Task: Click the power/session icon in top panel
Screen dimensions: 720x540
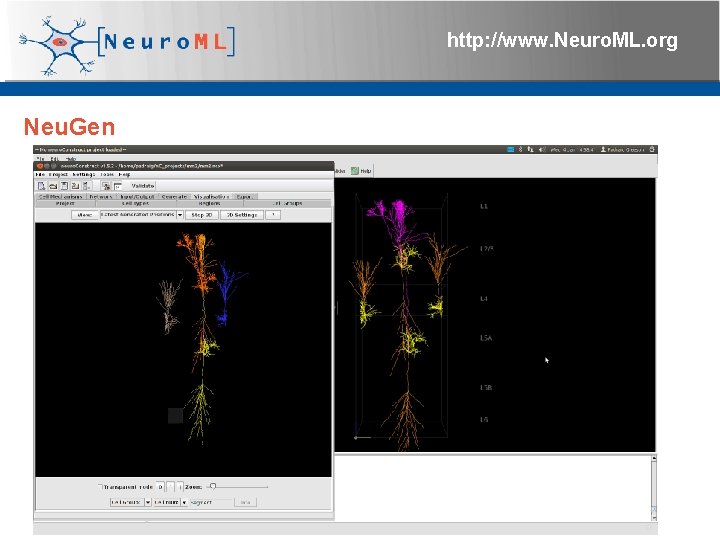Action: 652,150
